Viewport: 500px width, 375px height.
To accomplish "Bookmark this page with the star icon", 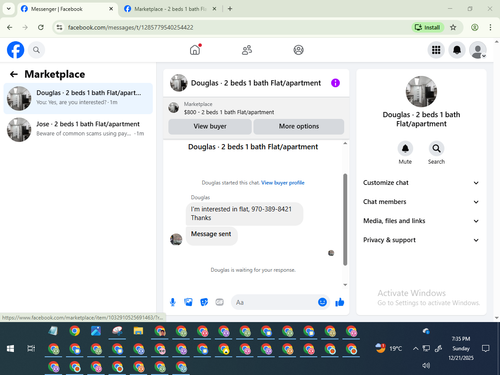I will click(x=453, y=27).
